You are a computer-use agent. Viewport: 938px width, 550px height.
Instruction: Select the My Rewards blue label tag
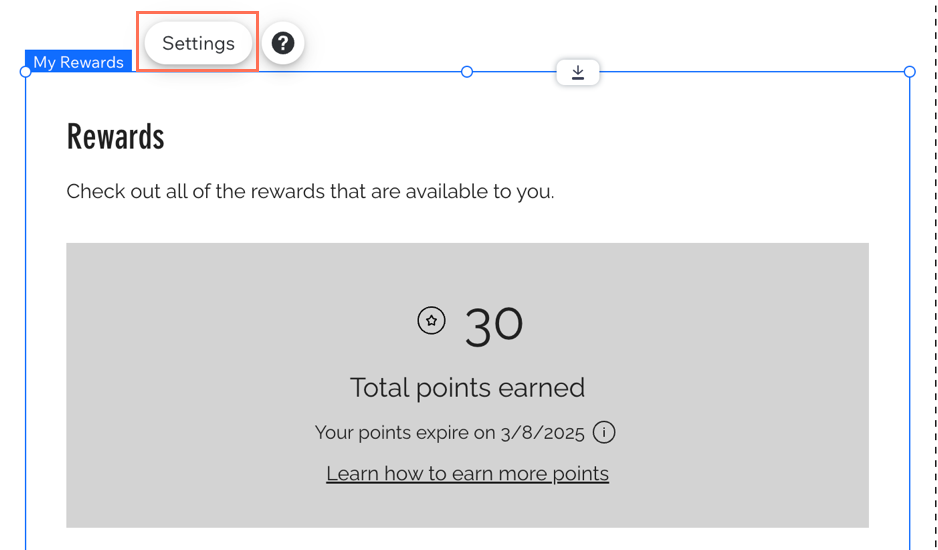(x=78, y=62)
